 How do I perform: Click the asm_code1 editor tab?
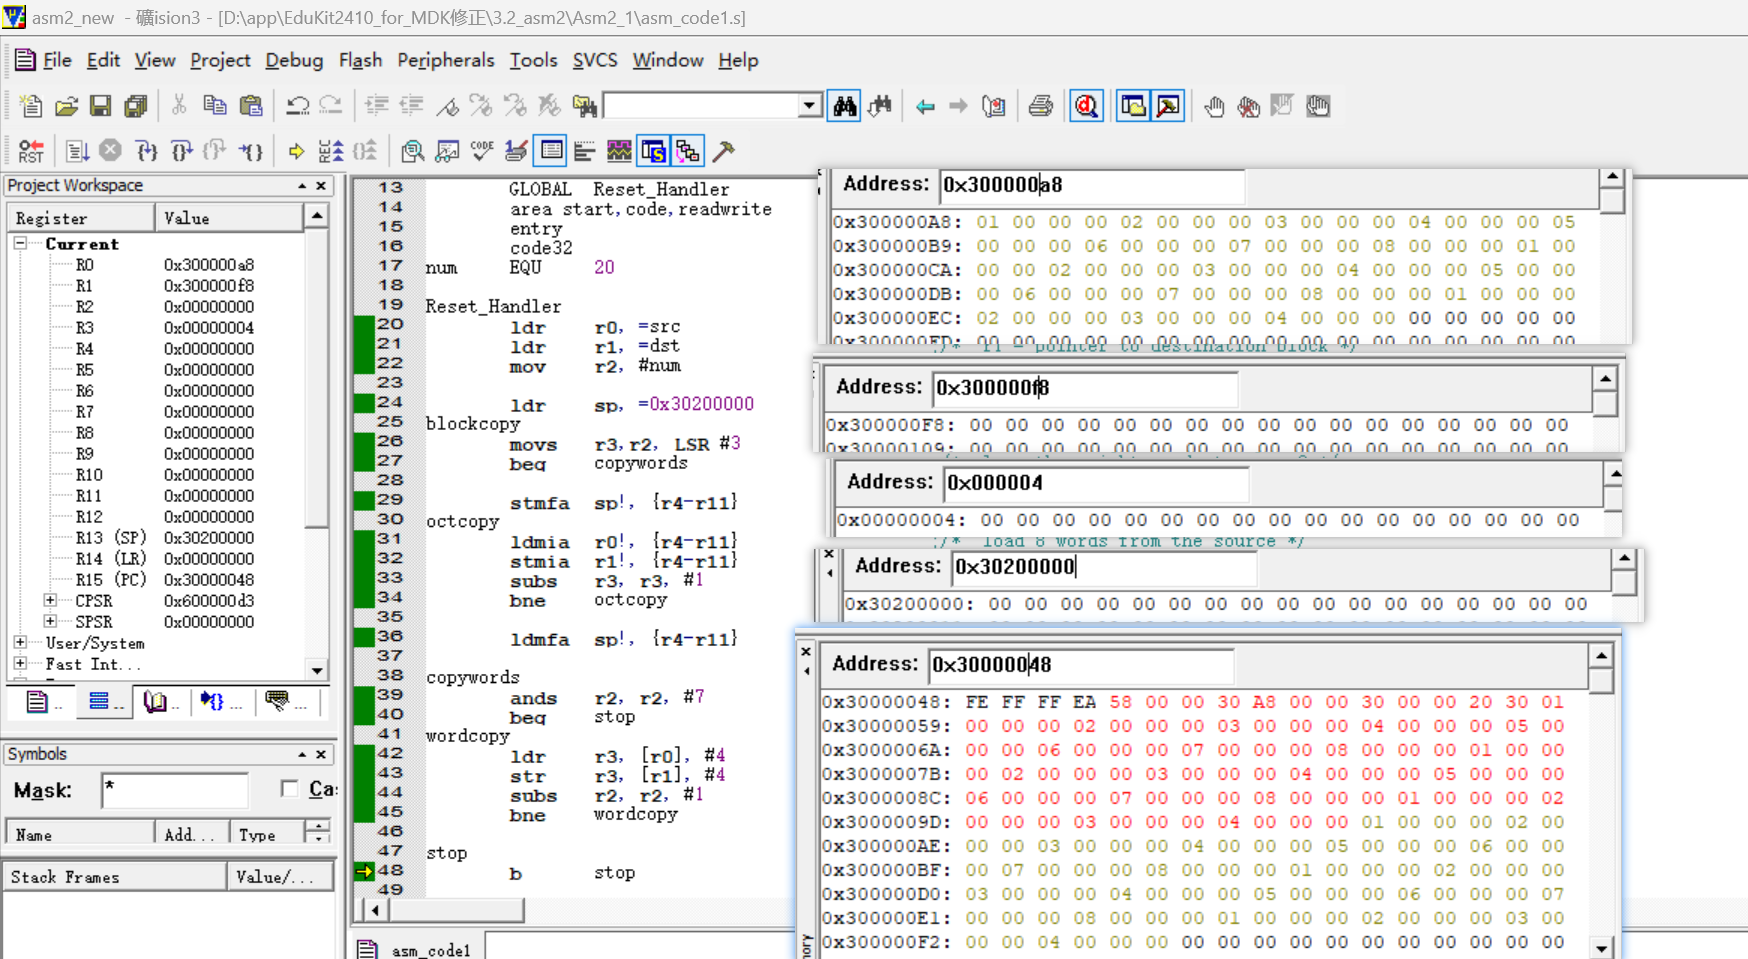[418, 949]
